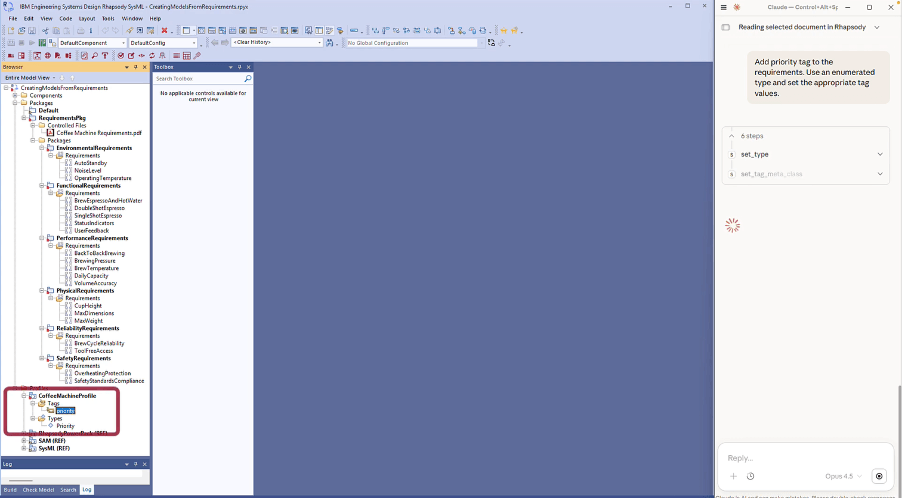Collapse the CoffeeMachineProfile tree node
The image size is (902, 498).
coord(24,396)
